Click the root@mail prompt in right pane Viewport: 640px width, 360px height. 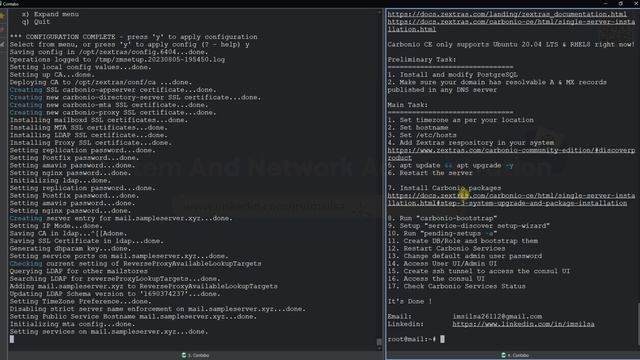pyautogui.click(x=412, y=339)
